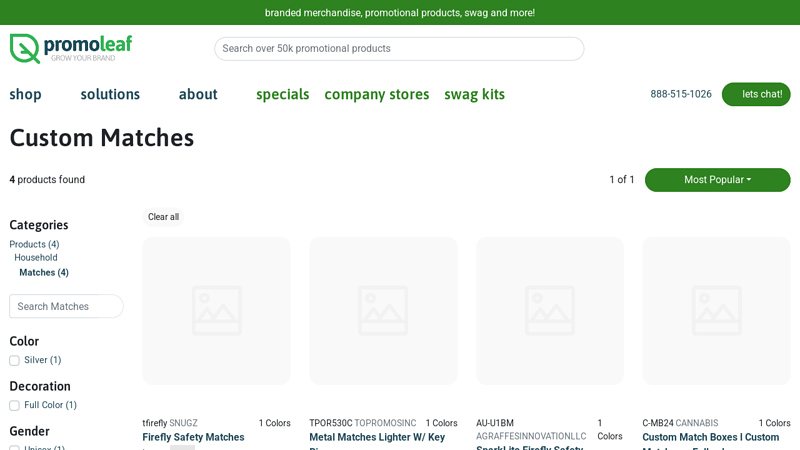
Task: Focus the Search Matches filter box
Action: click(66, 306)
